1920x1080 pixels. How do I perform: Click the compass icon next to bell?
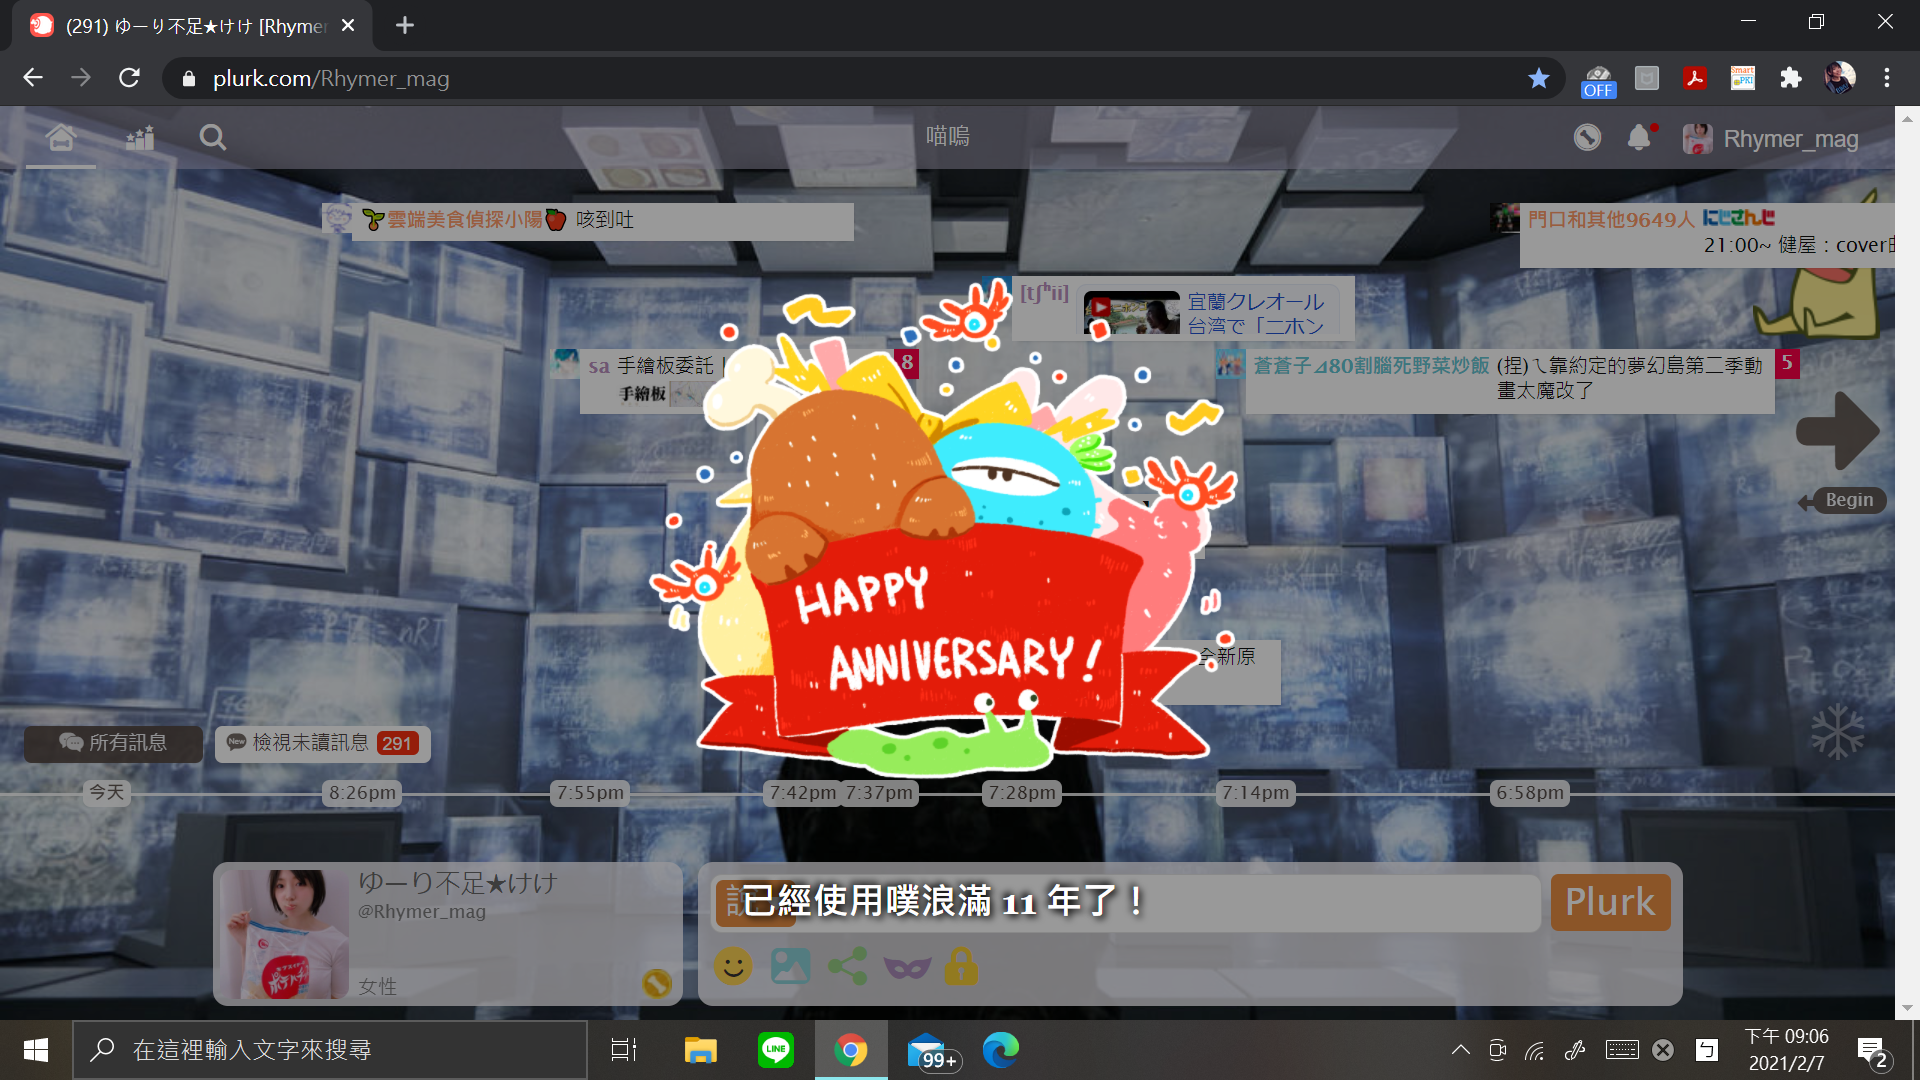(1587, 138)
